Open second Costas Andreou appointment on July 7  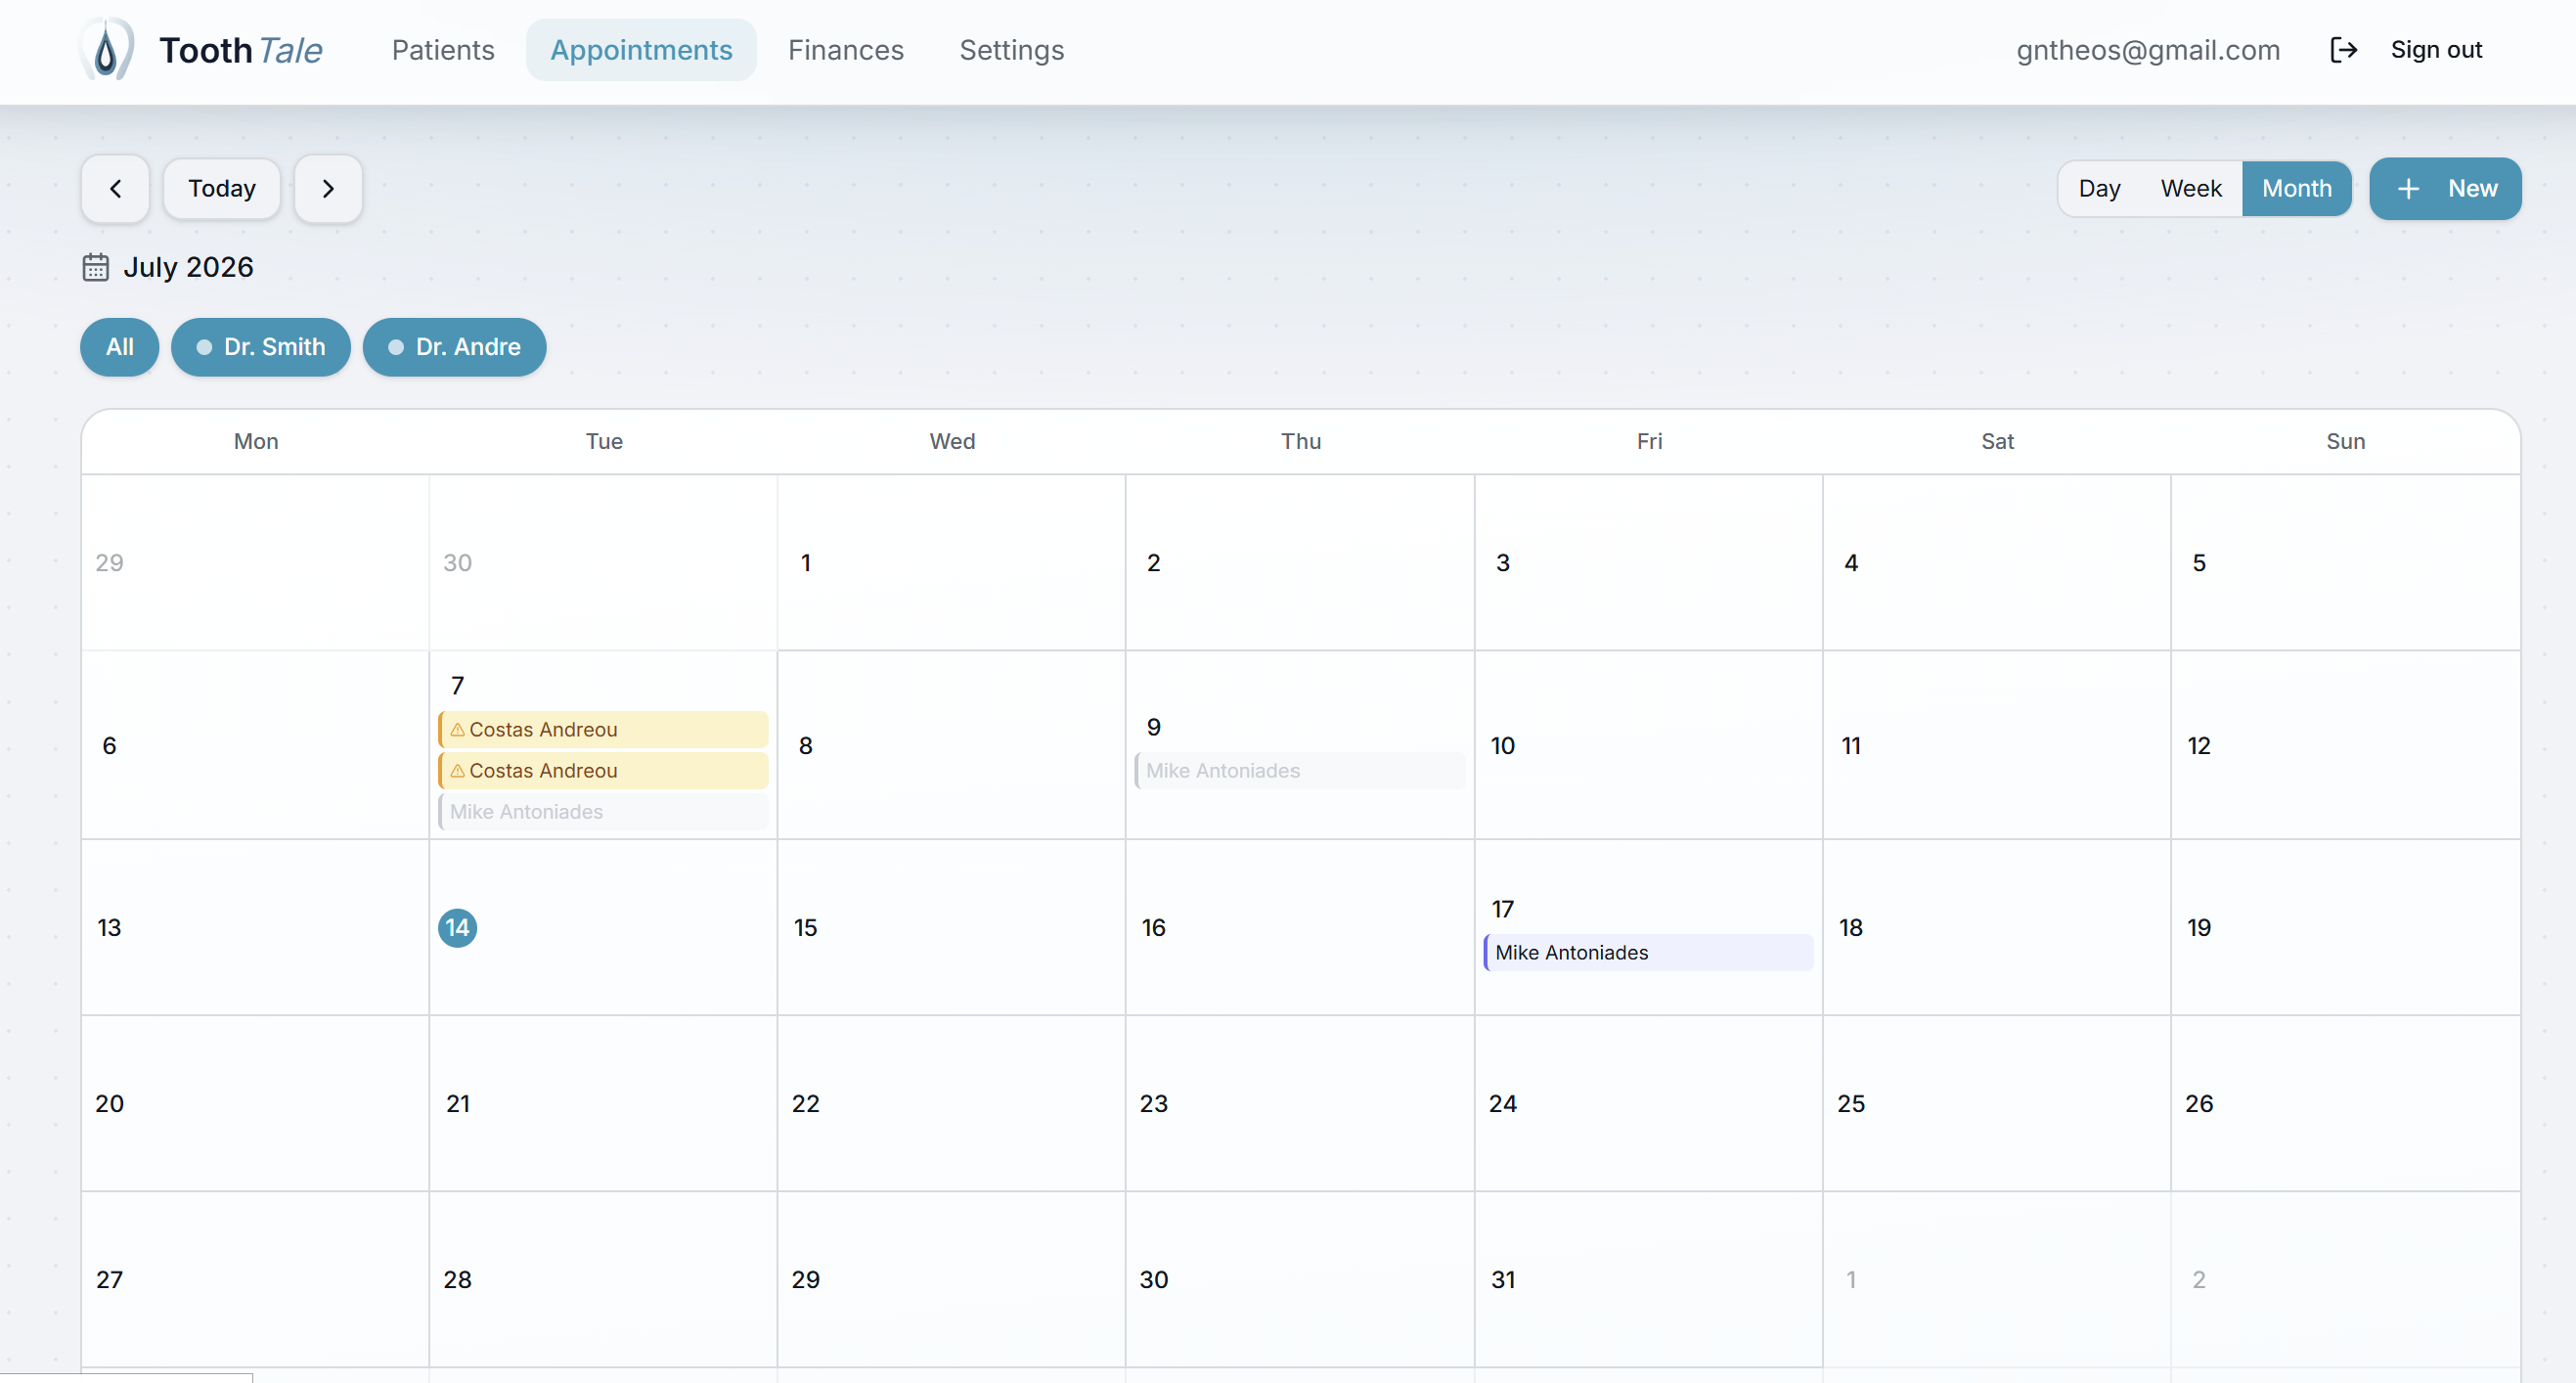point(604,771)
